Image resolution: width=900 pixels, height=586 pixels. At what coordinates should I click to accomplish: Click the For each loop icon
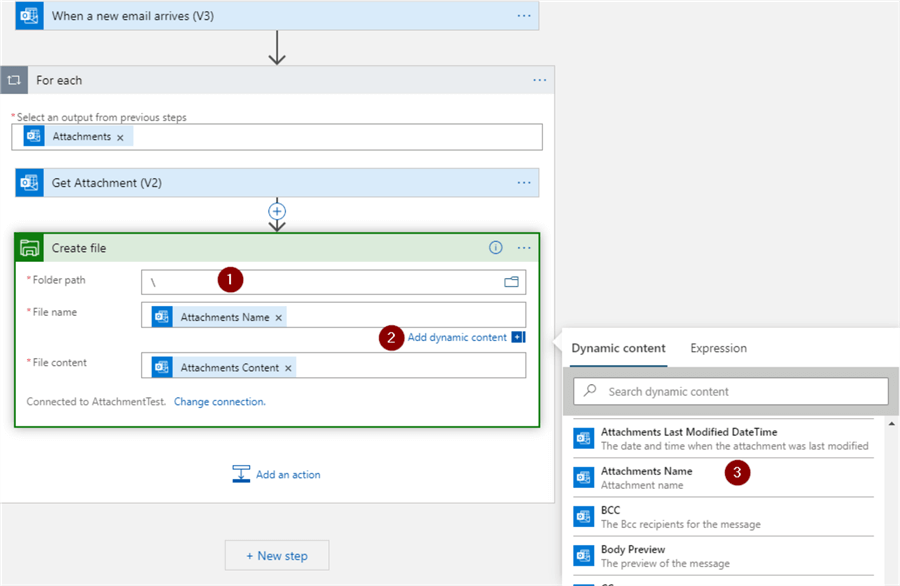click(x=14, y=80)
